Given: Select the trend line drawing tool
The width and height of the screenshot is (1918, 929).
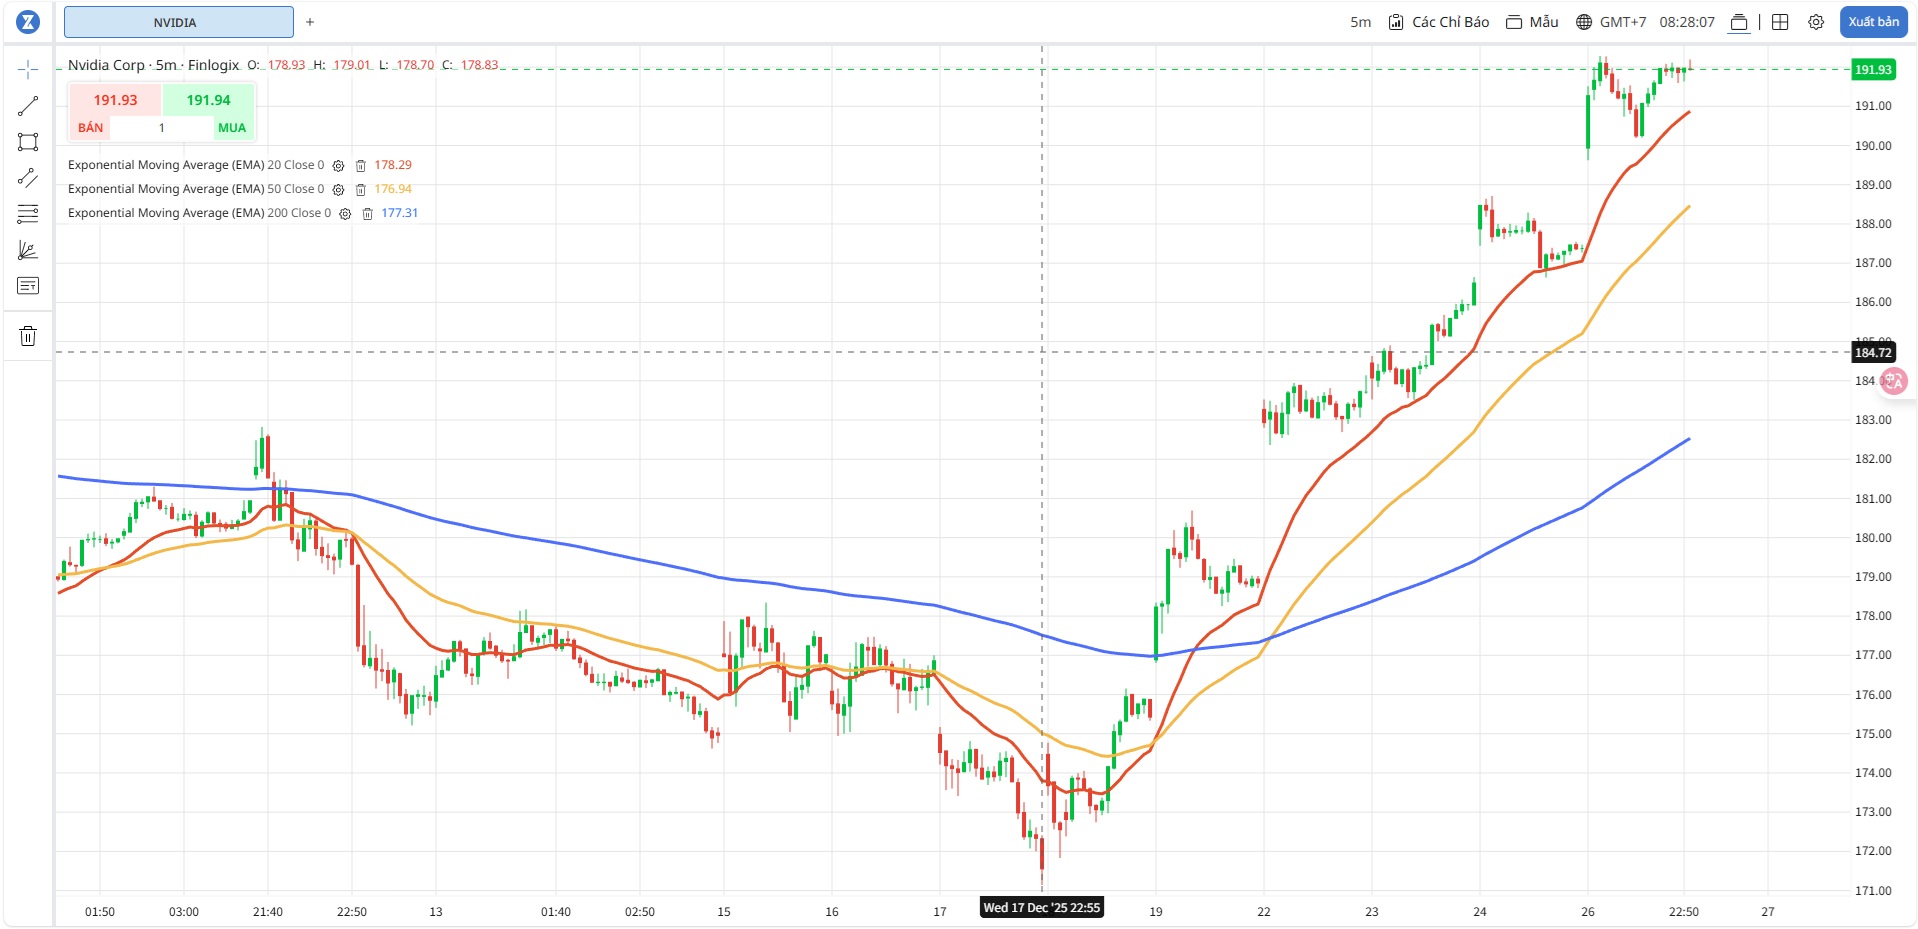Looking at the screenshot, I should point(28,106).
